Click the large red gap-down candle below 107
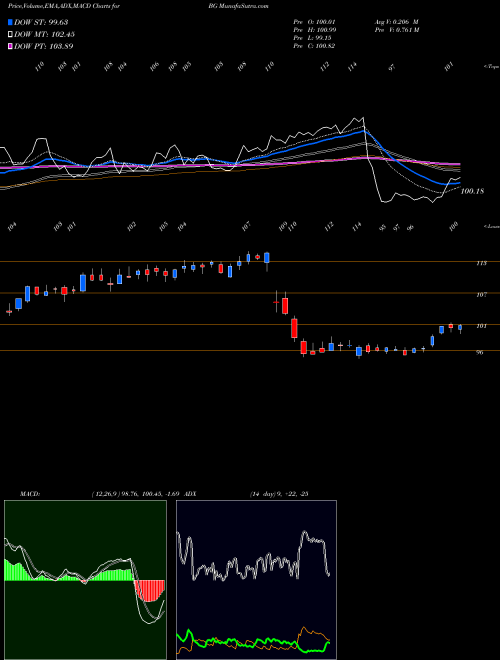 click(285, 304)
